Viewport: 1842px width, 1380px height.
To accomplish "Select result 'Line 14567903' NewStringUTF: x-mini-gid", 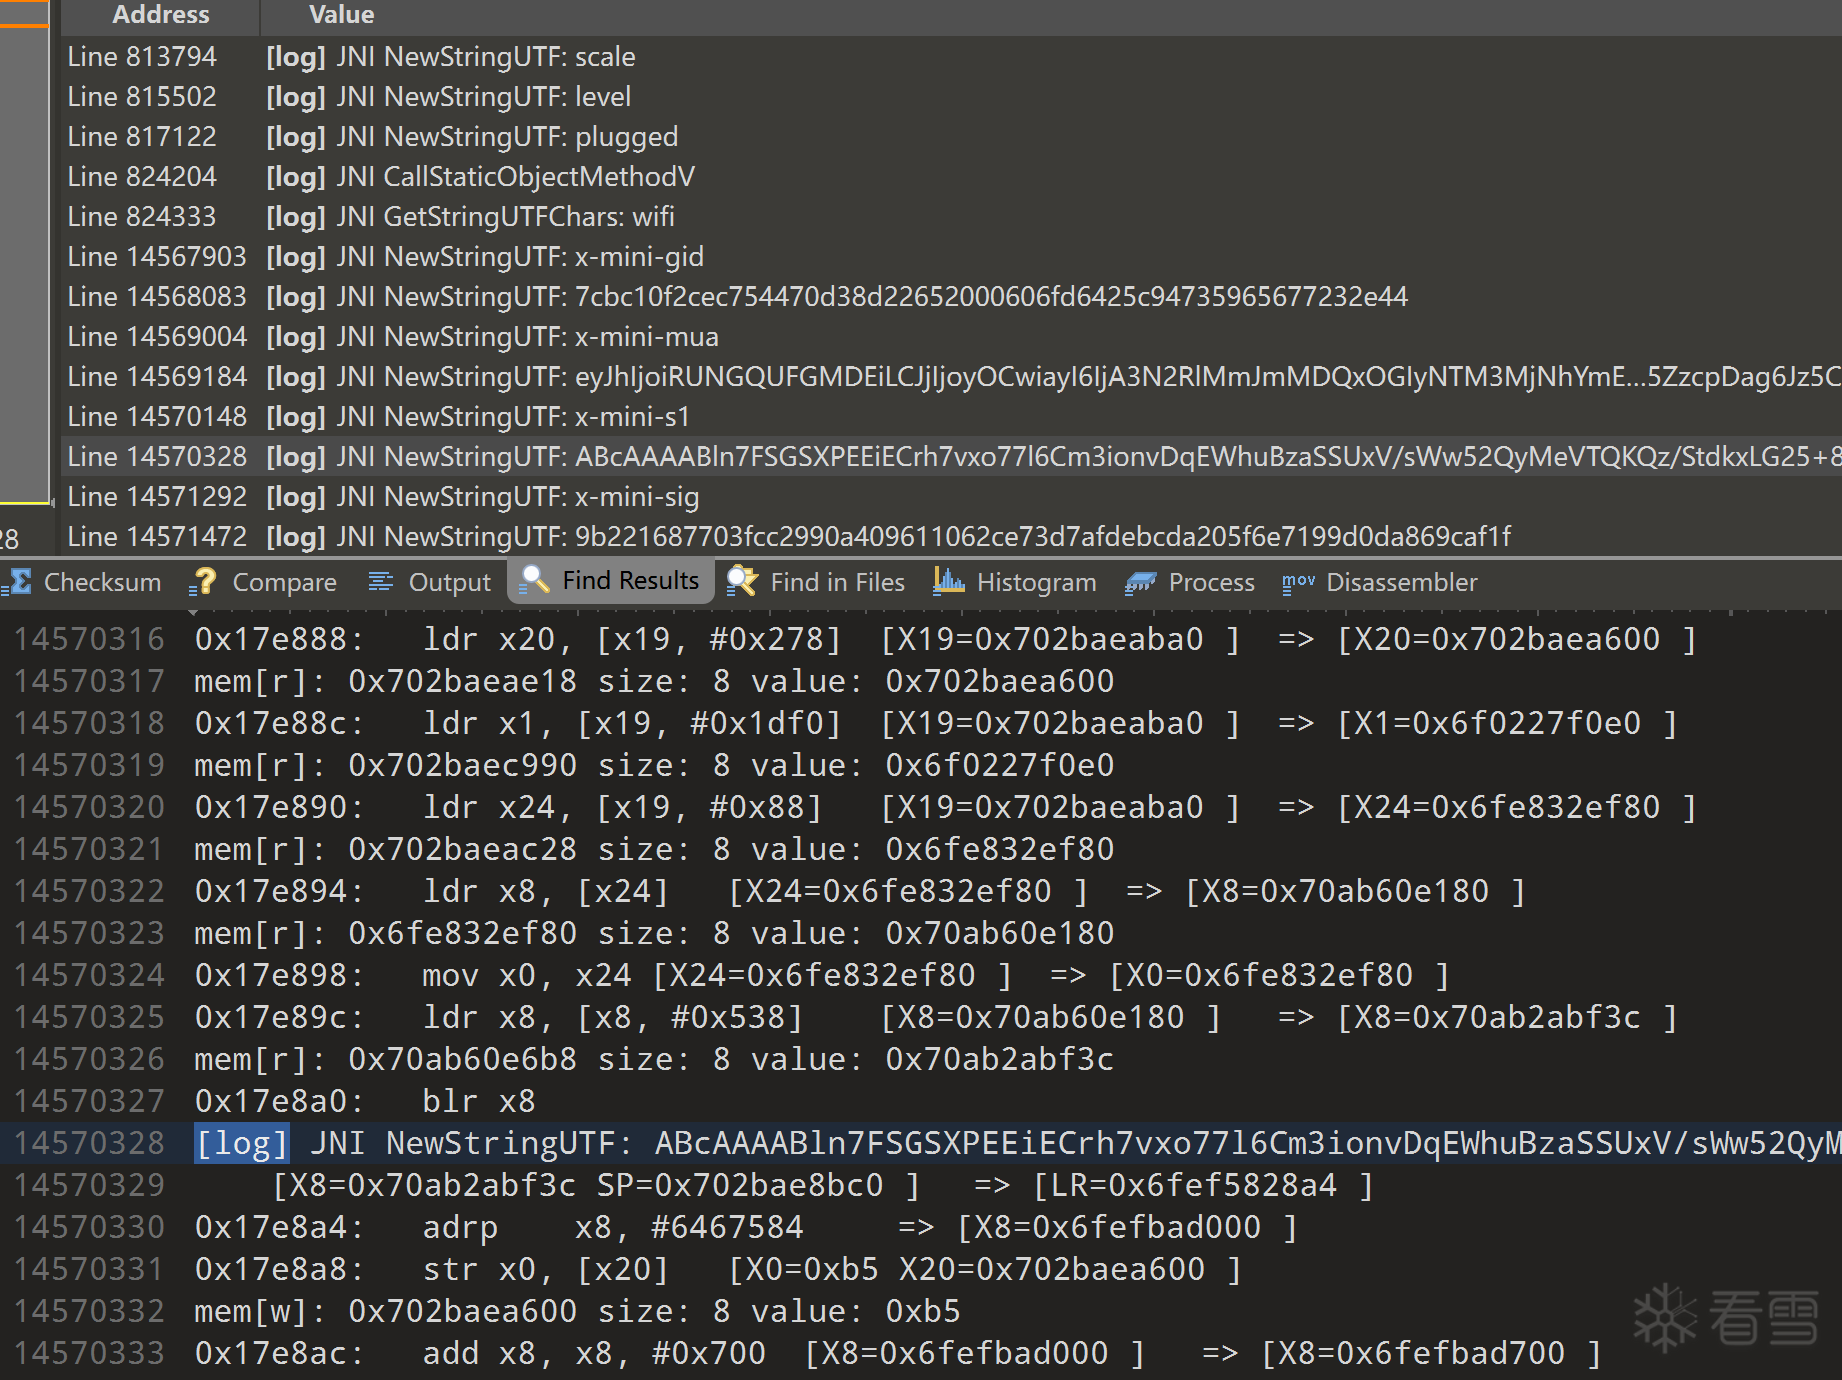I will [951, 257].
